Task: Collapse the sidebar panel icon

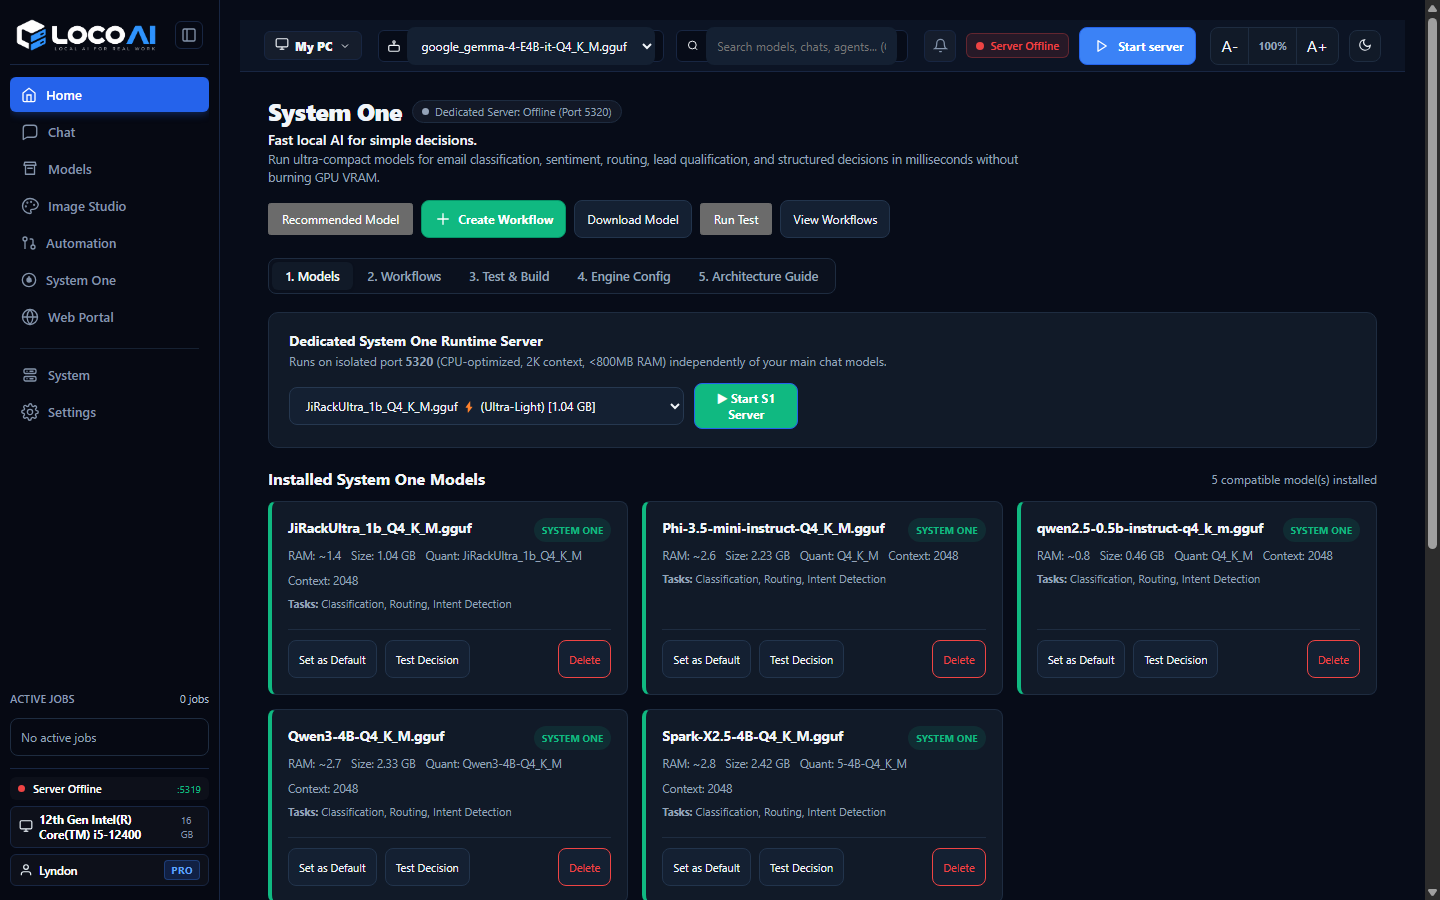Action: coord(189,35)
